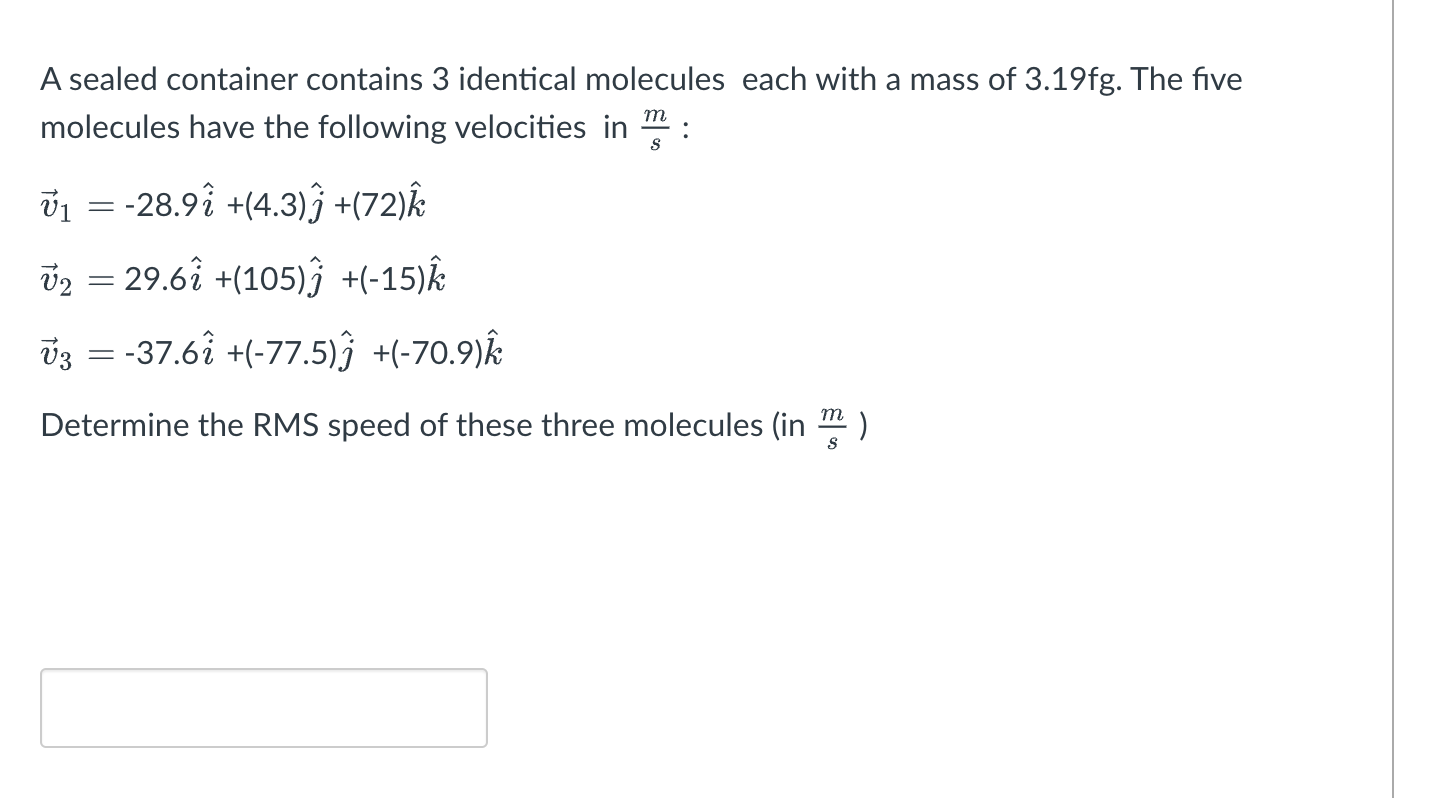Click the border of the answer box
The image size is (1436, 798).
[262, 671]
